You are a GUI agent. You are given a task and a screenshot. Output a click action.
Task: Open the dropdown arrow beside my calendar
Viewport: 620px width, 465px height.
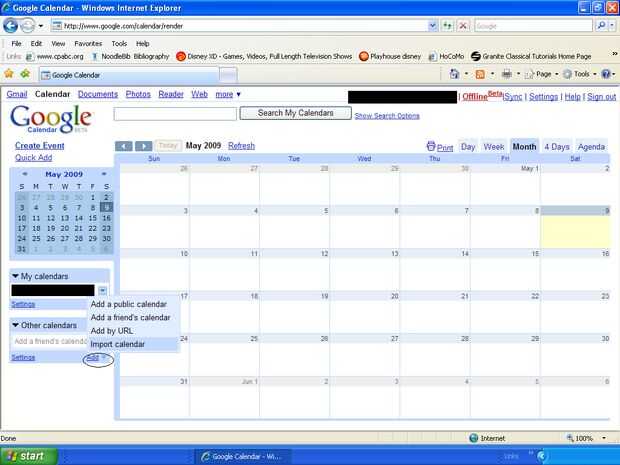pyautogui.click(x=102, y=291)
